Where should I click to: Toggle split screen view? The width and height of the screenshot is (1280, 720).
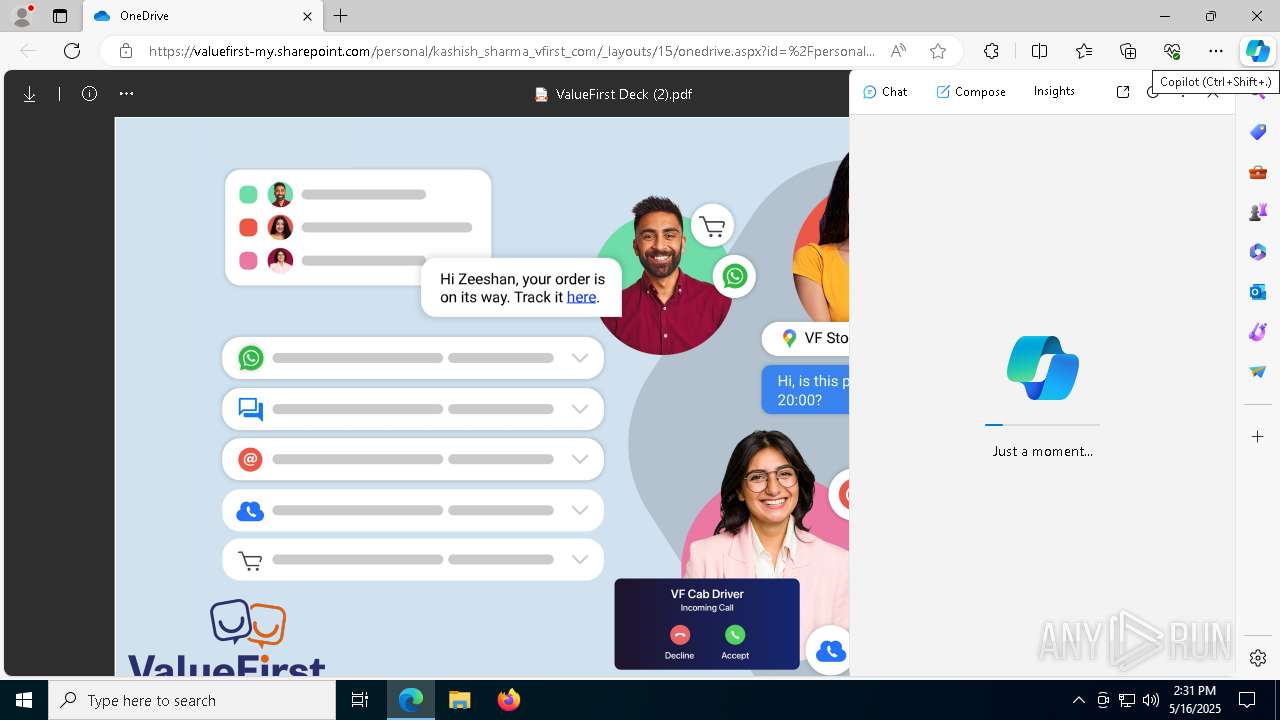(1040, 51)
